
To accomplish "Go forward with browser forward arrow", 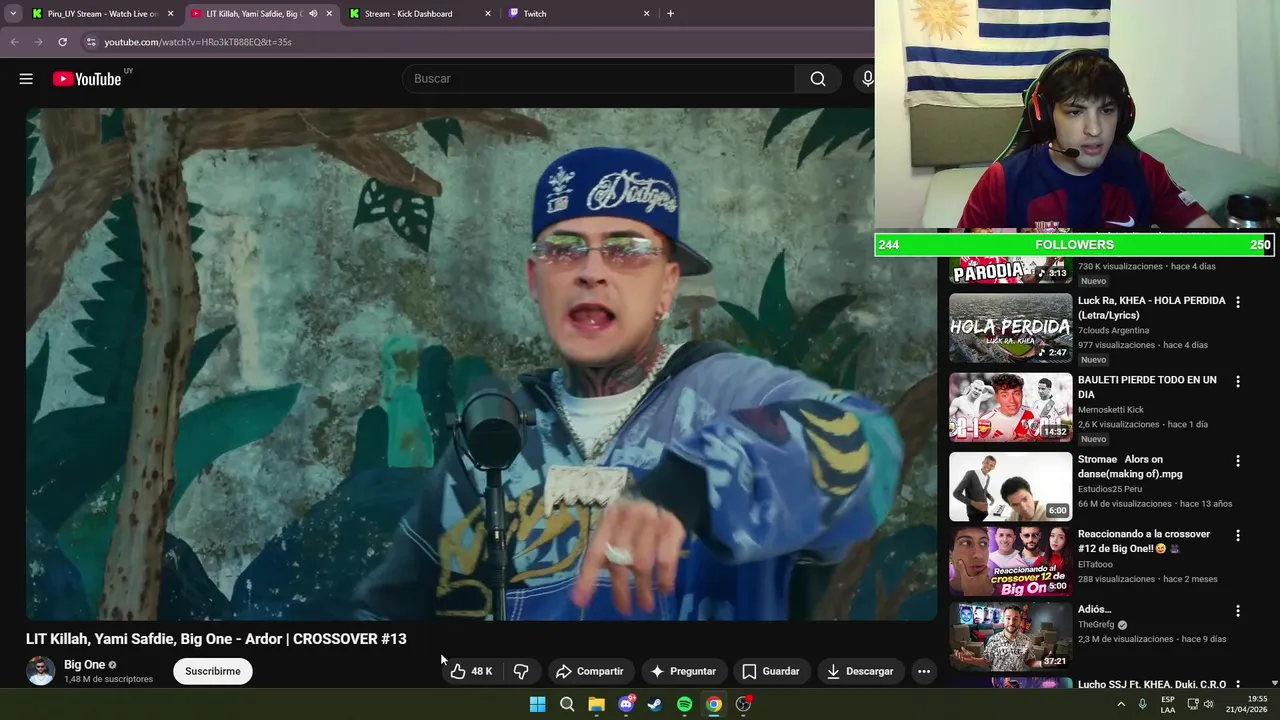I will 38,42.
